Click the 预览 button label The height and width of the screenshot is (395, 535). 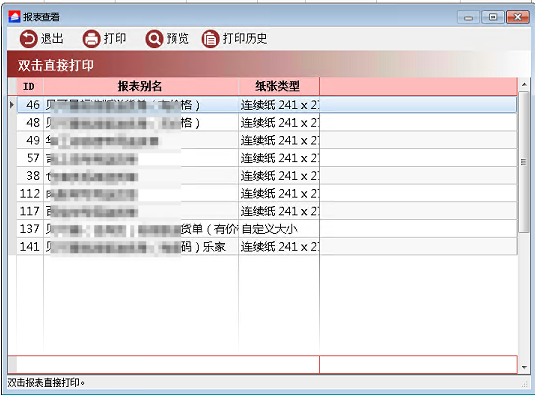pyautogui.click(x=177, y=39)
